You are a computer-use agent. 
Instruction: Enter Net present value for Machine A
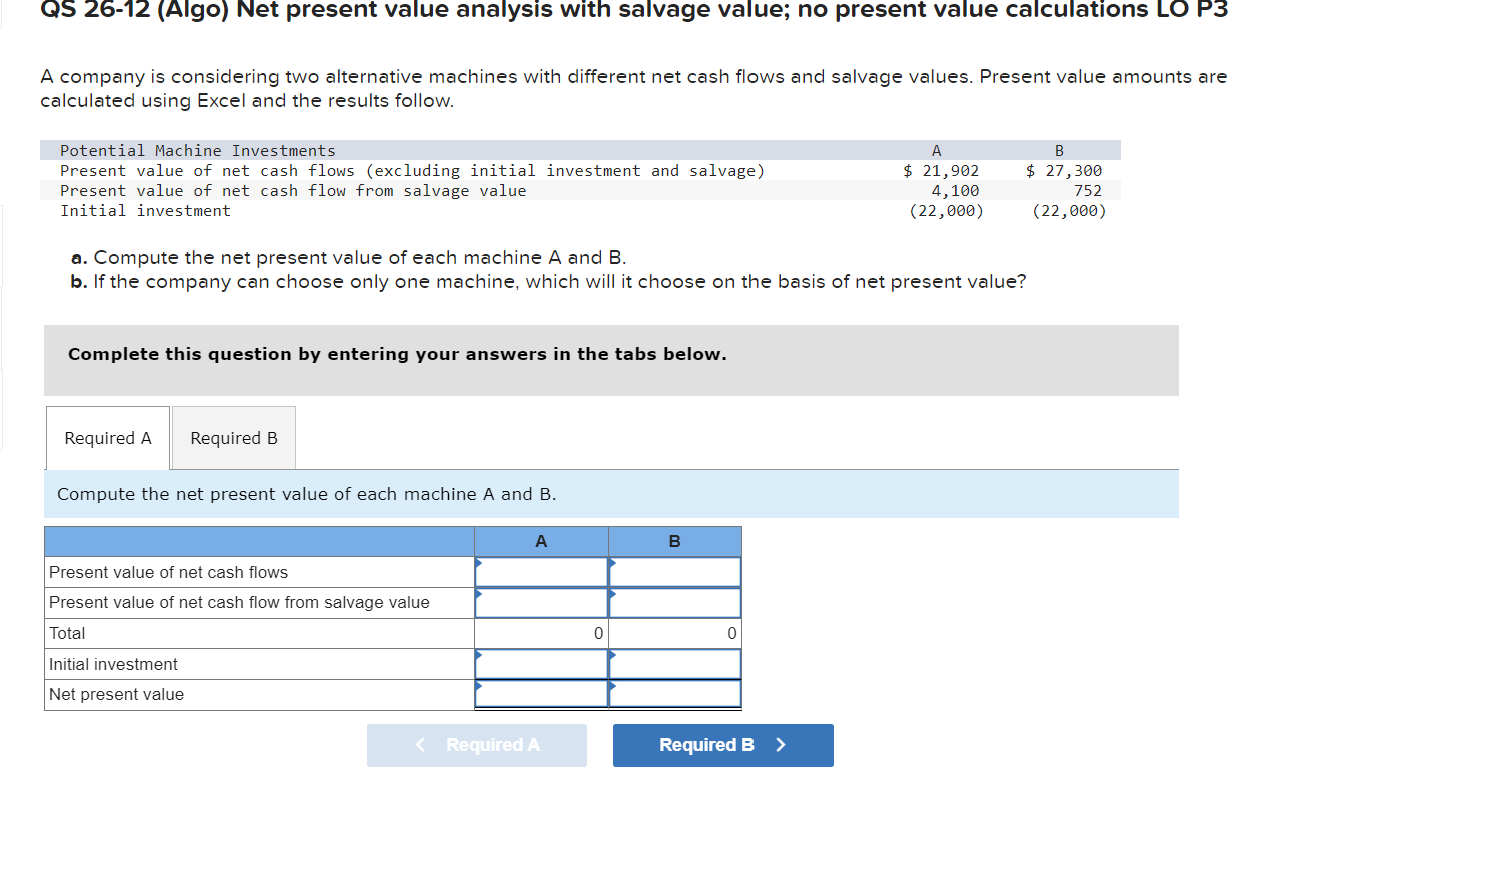(x=543, y=694)
